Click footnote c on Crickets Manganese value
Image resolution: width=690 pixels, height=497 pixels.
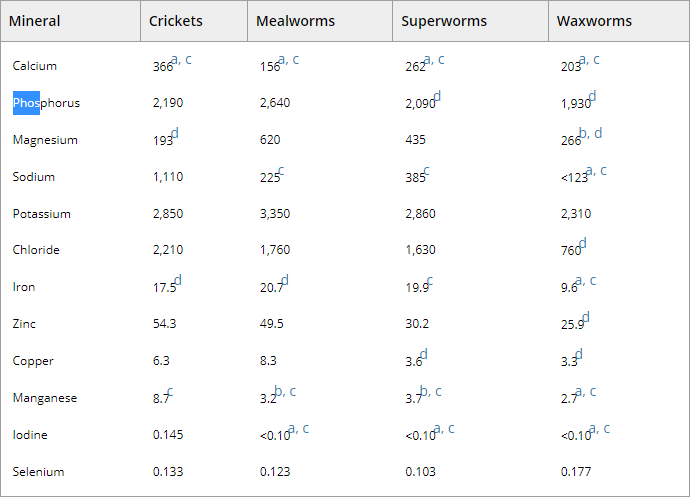[x=170, y=391]
